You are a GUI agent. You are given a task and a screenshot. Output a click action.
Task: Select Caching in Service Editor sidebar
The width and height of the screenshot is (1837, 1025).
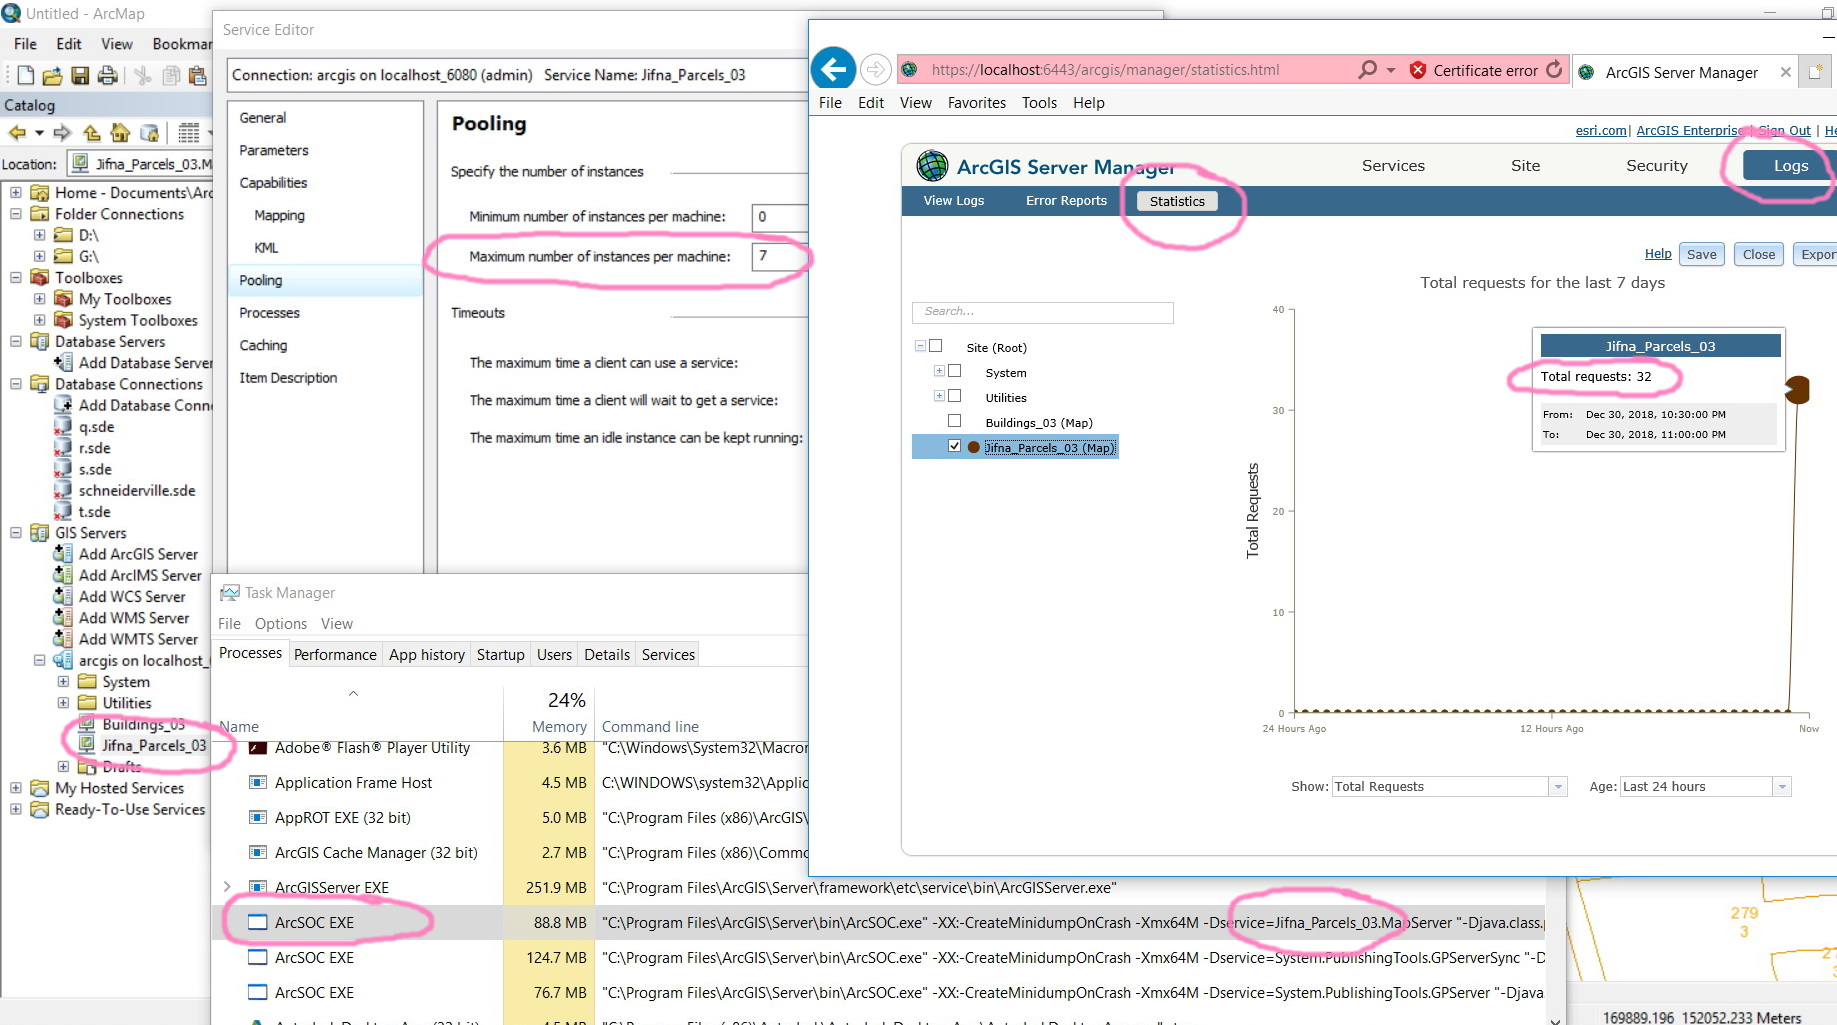pyautogui.click(x=263, y=345)
